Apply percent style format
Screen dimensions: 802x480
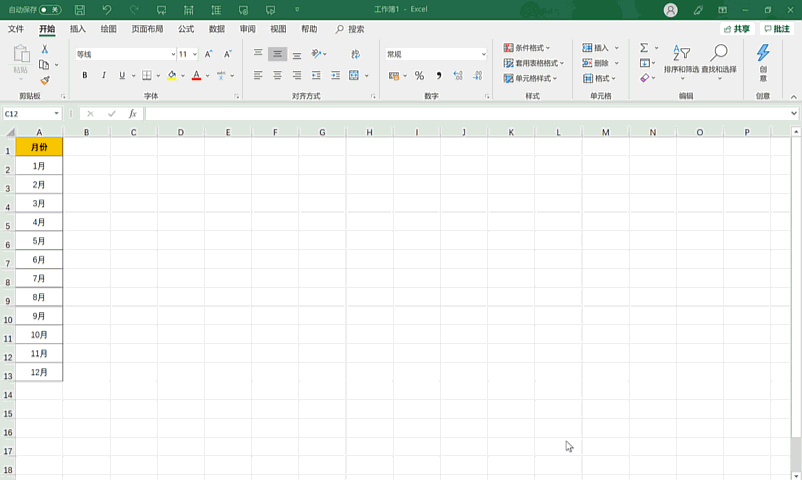pos(419,76)
